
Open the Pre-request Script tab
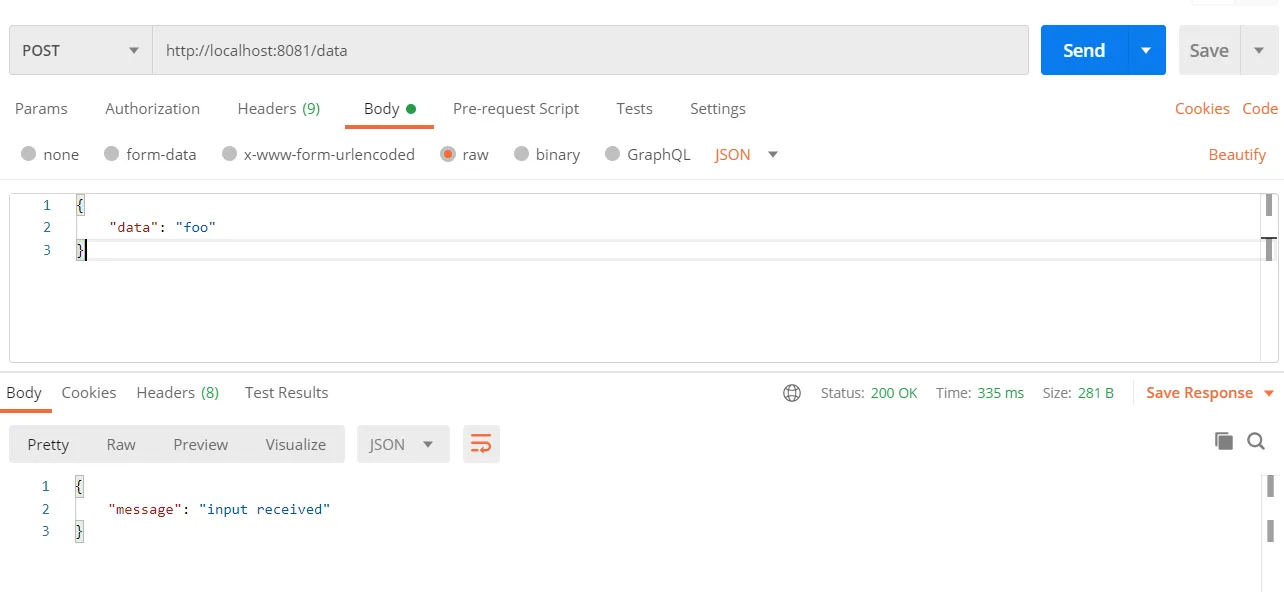516,108
